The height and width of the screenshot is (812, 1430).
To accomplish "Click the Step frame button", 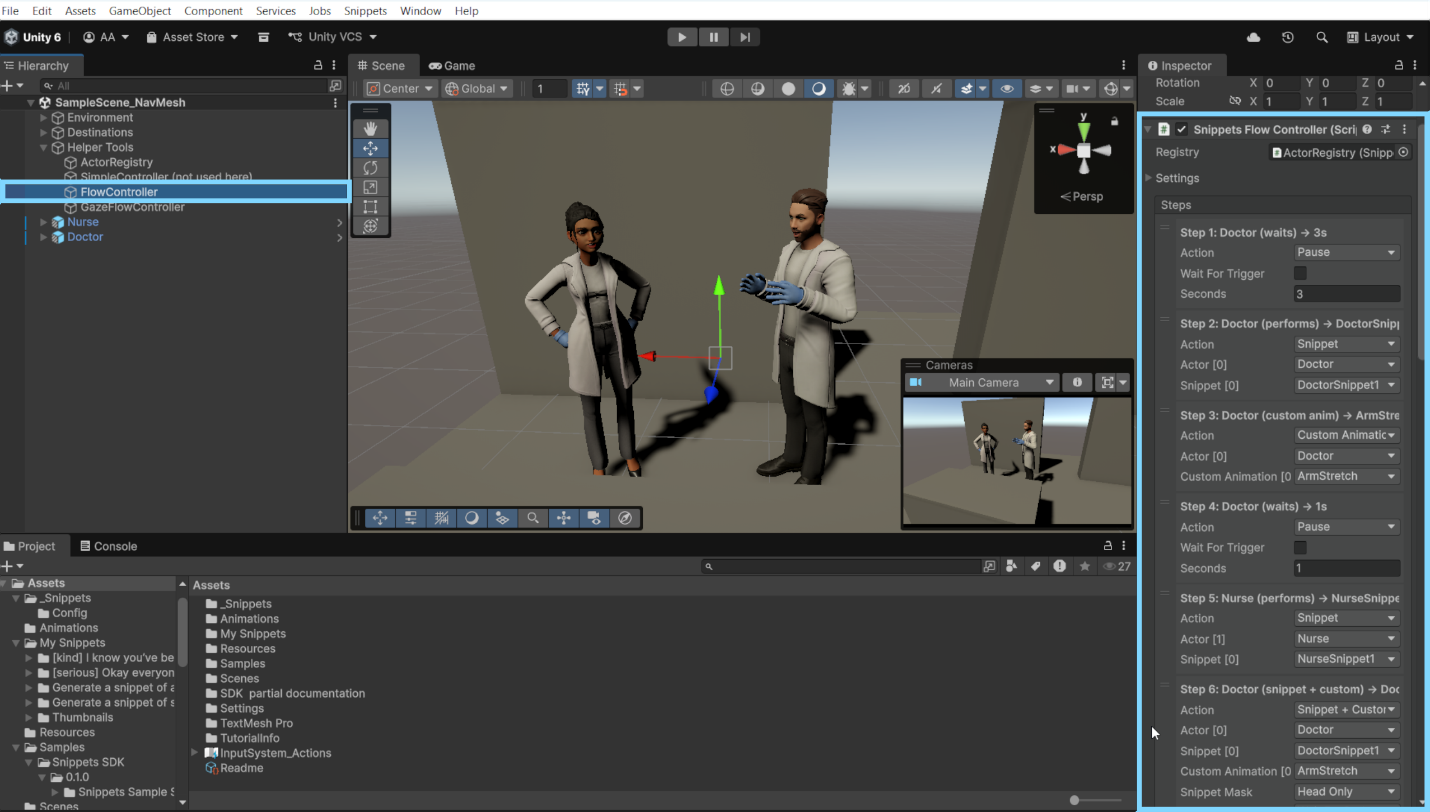I will tap(744, 37).
